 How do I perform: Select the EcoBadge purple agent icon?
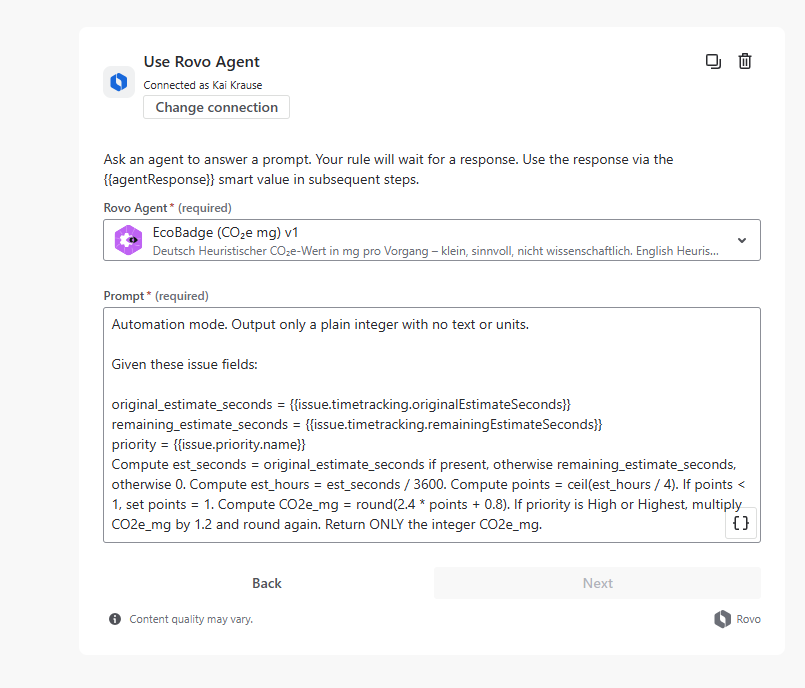[128, 240]
